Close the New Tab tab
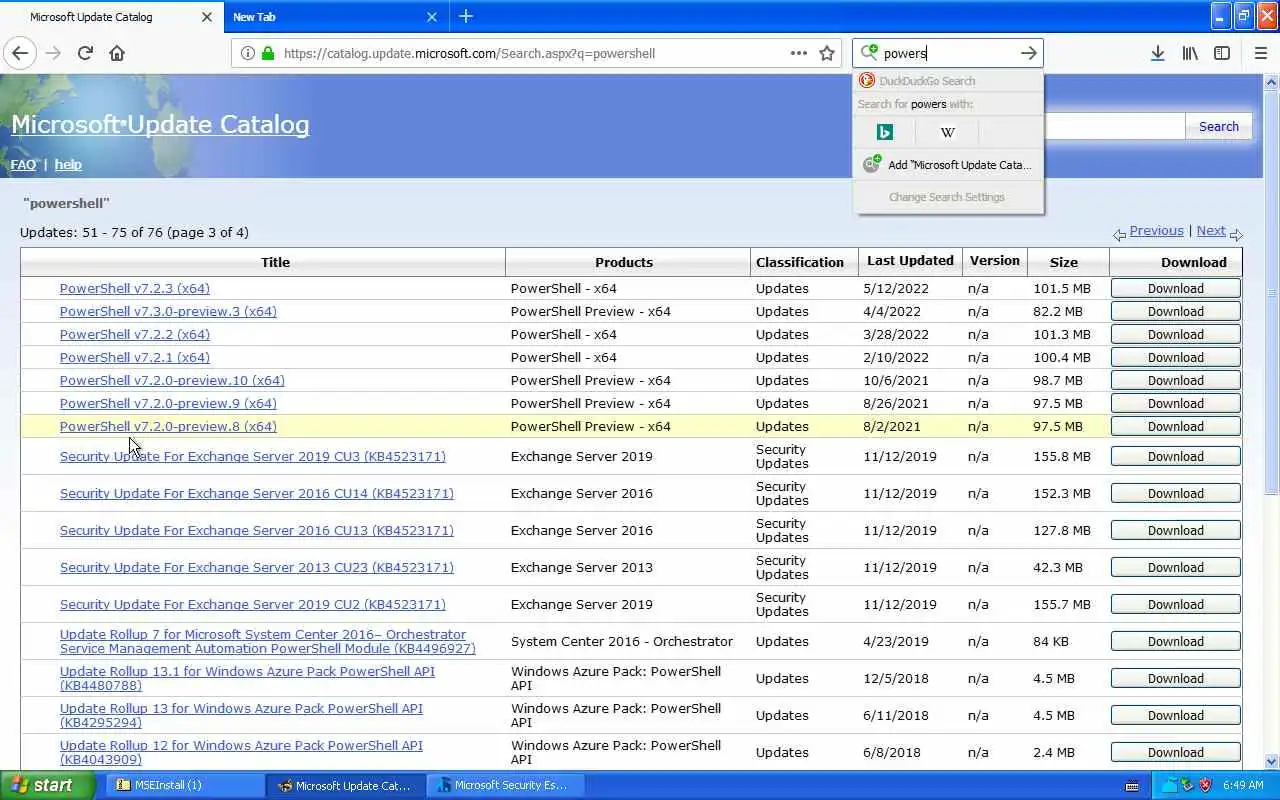Screen dimensions: 1280x800 click(432, 17)
